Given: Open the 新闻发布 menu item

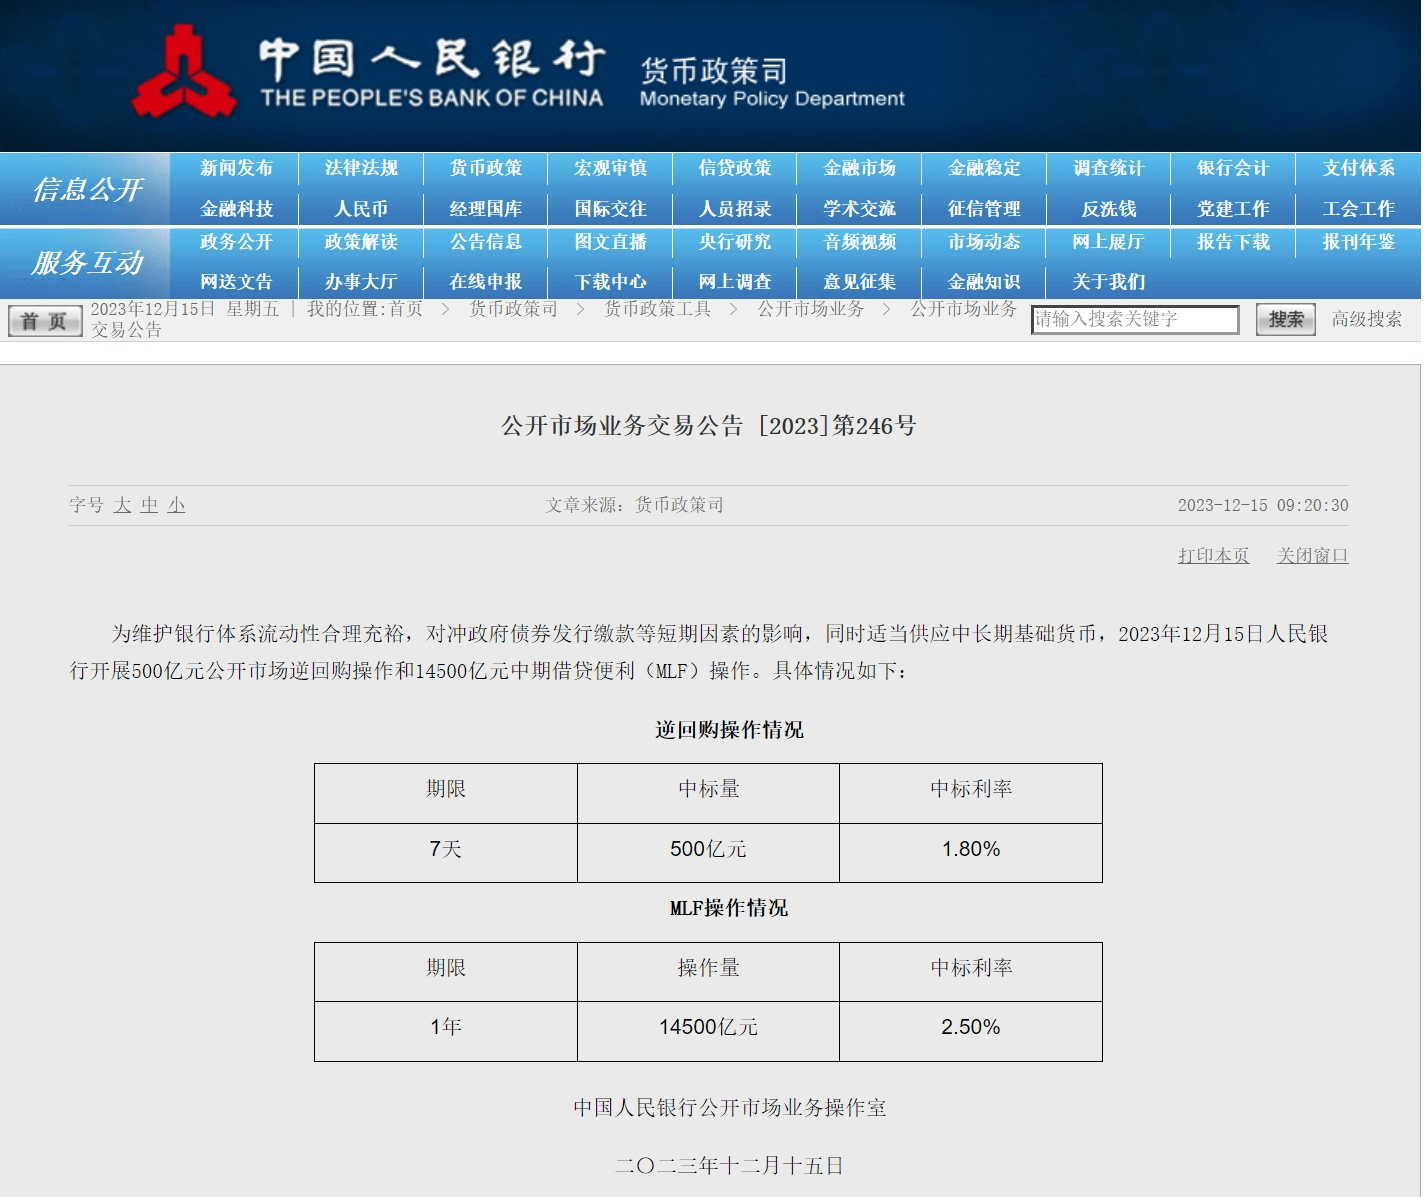Looking at the screenshot, I should pos(236,168).
